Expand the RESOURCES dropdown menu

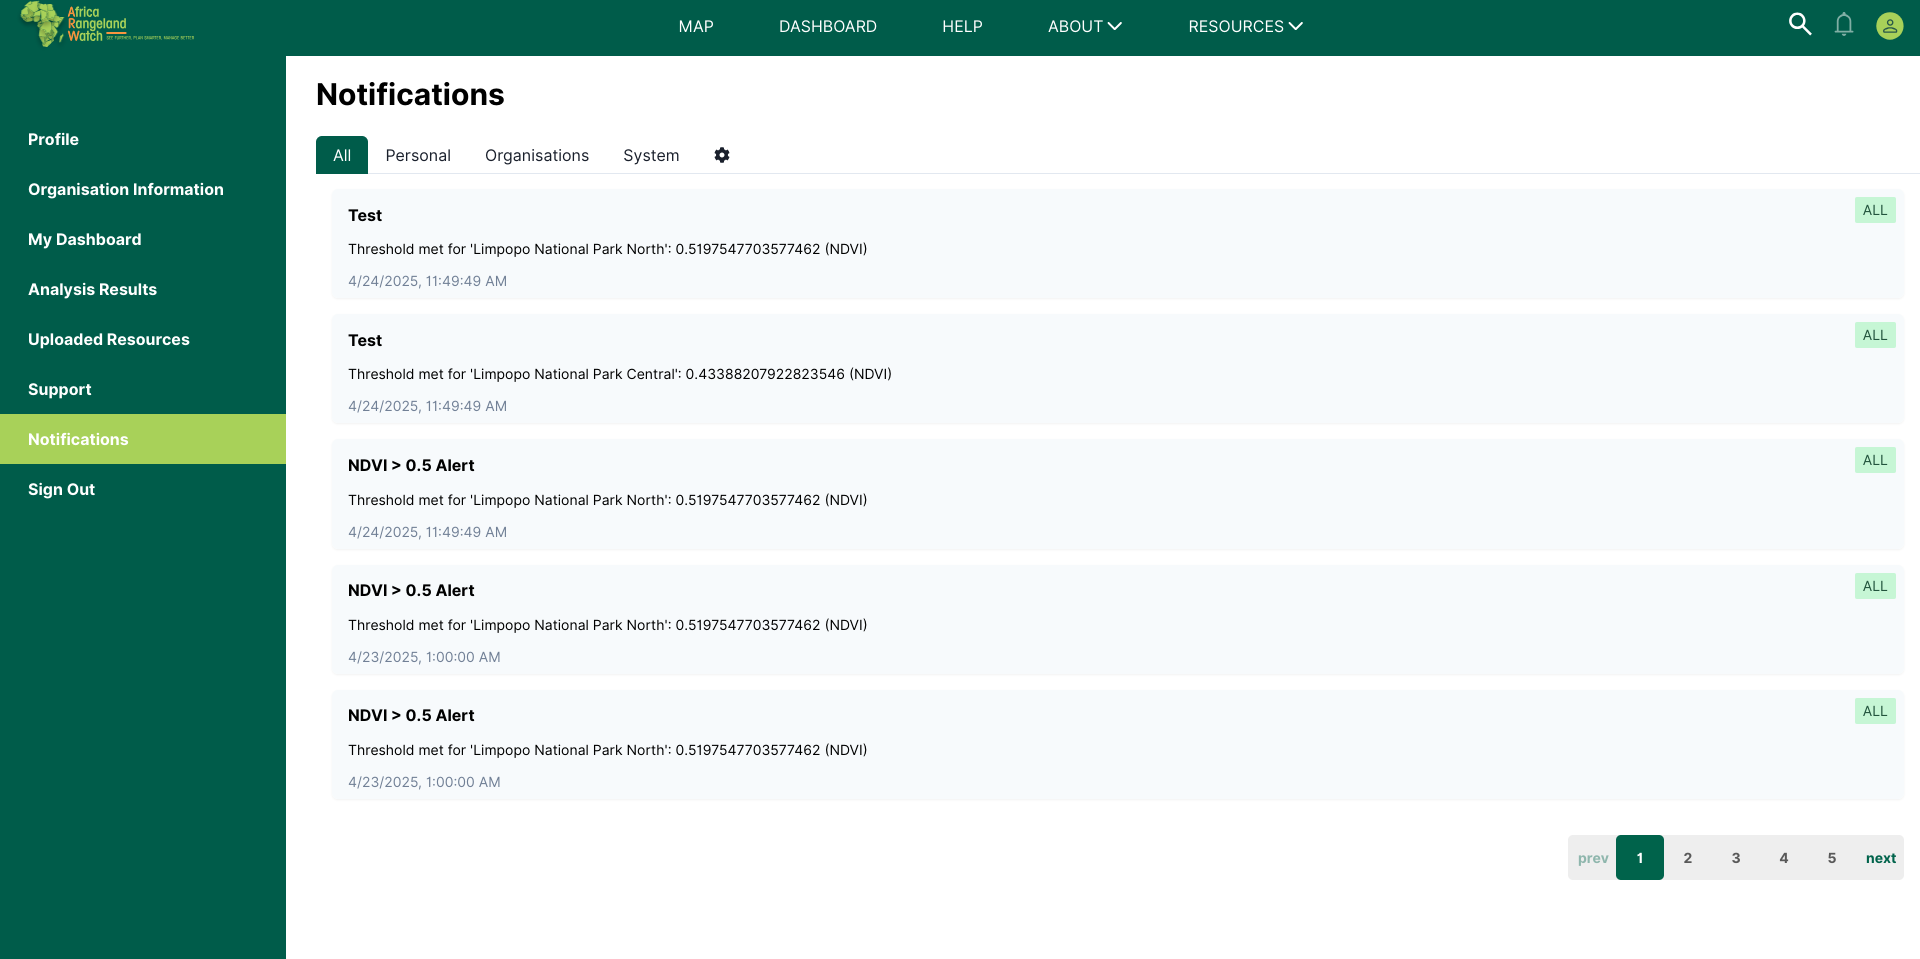[x=1246, y=26]
